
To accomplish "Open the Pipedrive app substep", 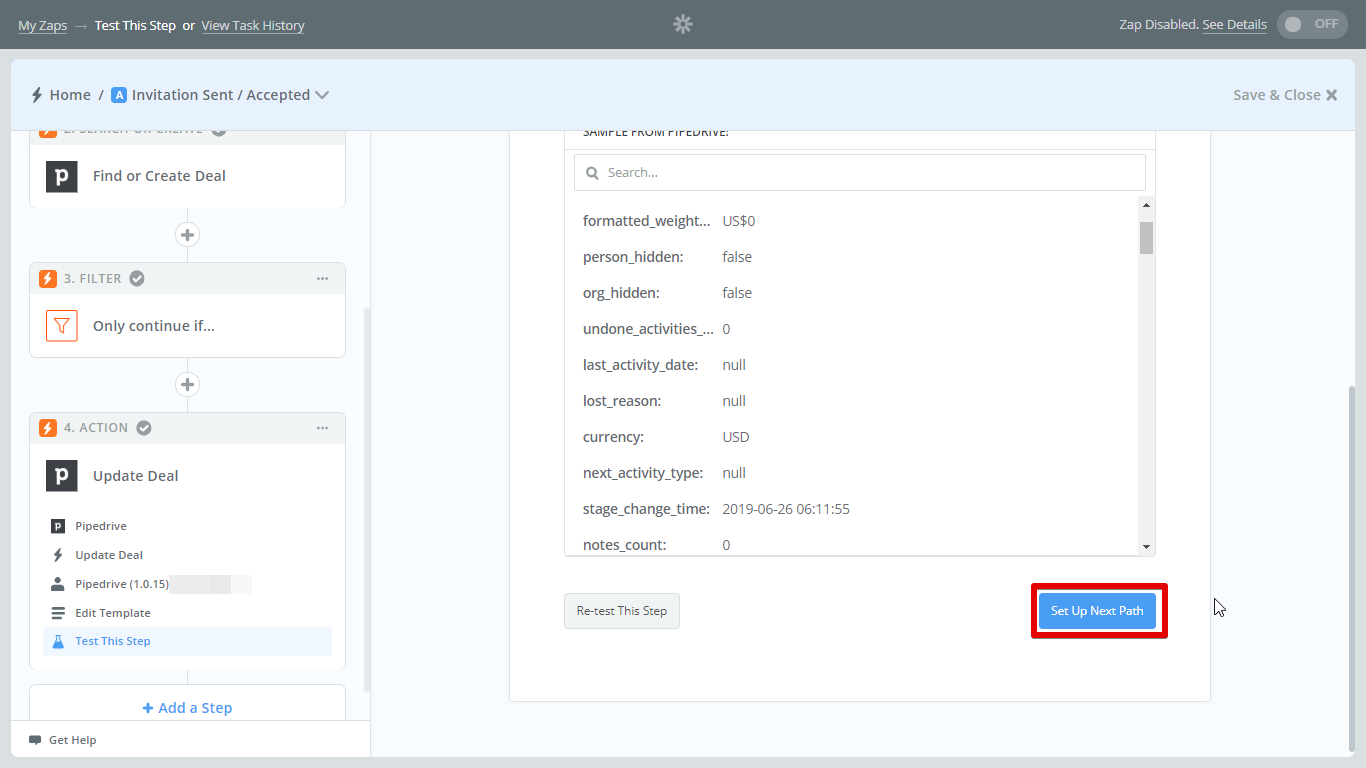I will tap(187, 526).
